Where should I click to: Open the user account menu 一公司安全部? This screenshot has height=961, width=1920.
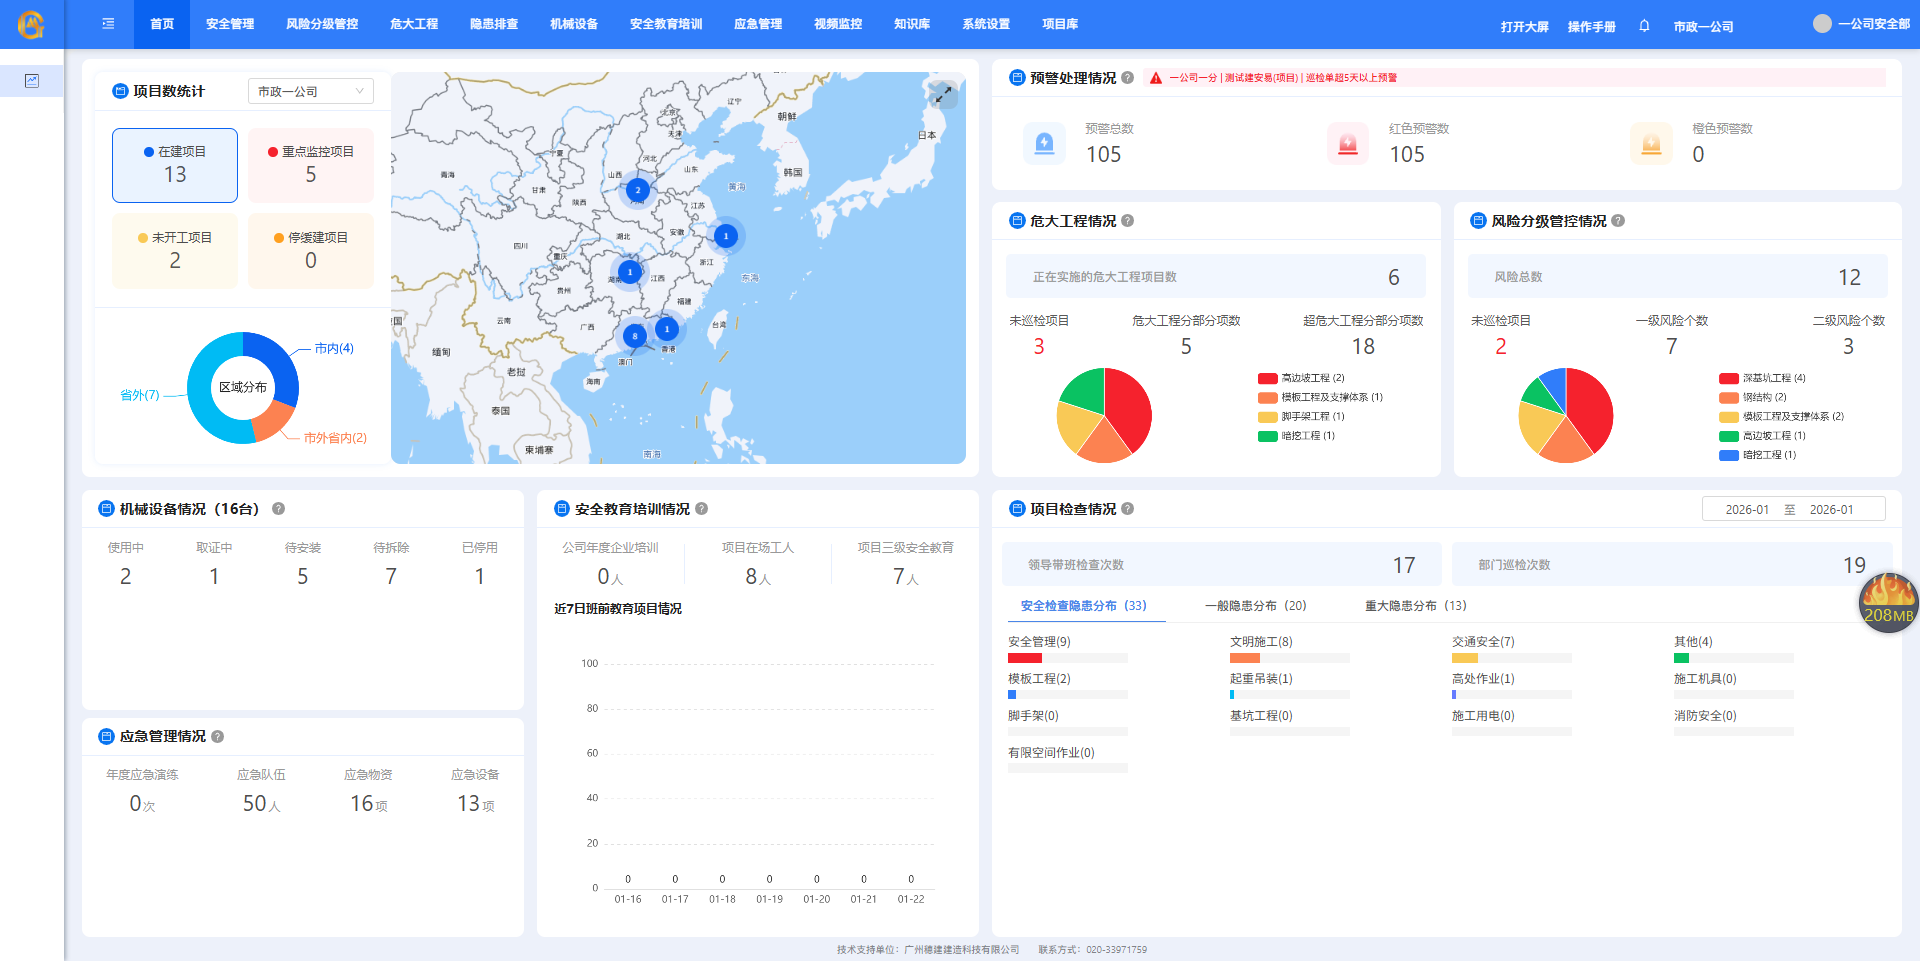coord(1862,24)
